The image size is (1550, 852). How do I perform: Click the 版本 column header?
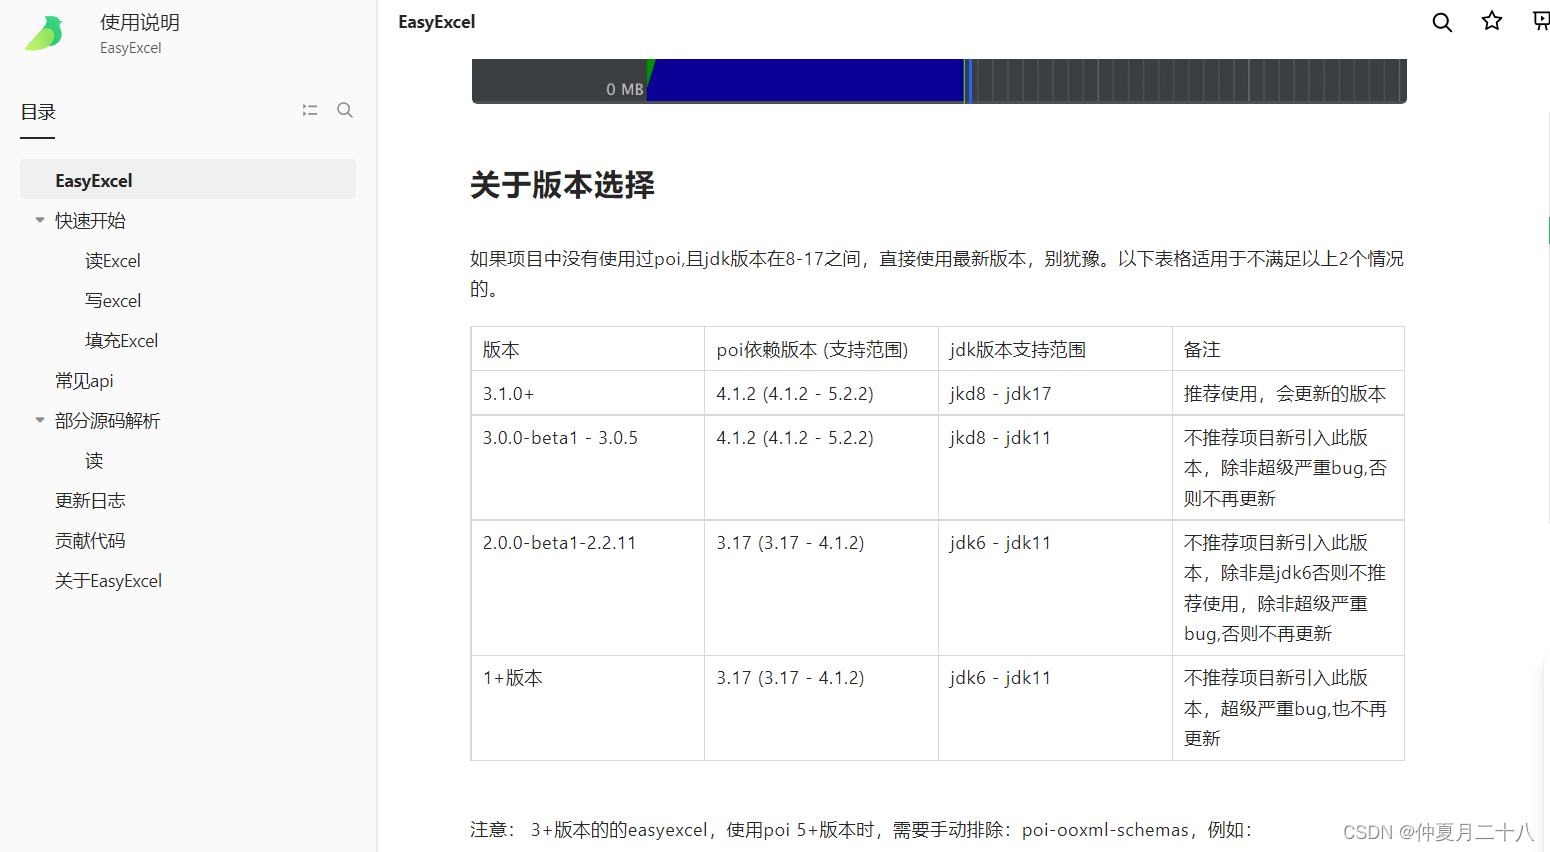[588, 349]
